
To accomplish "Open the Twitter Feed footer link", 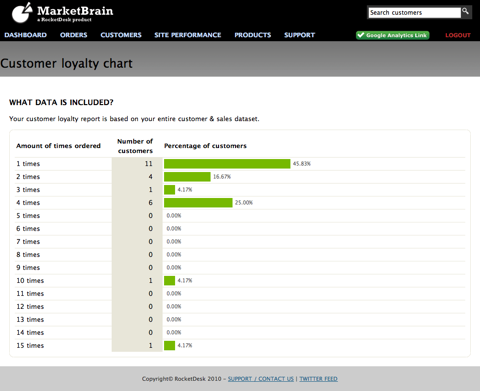I will [x=318, y=379].
